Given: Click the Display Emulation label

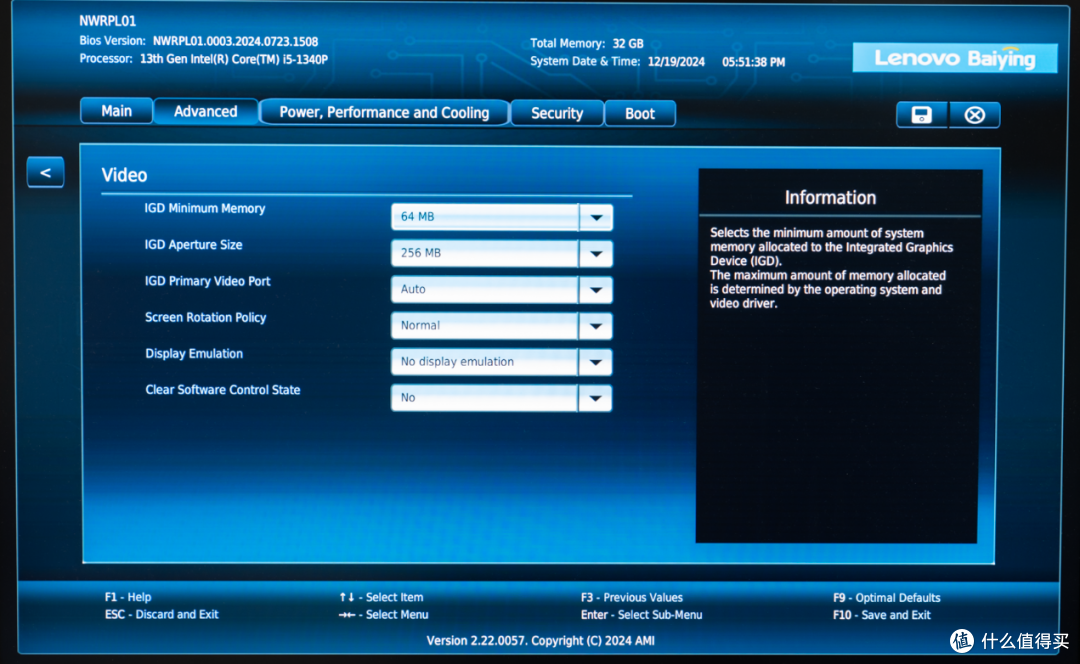Looking at the screenshot, I should click(x=194, y=353).
